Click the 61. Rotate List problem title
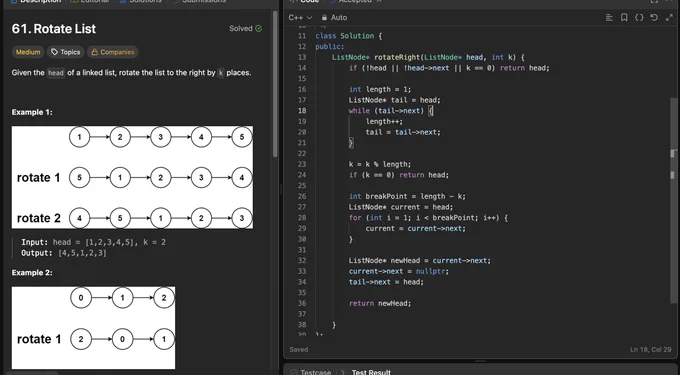Screen dimensions: 680x375 pyautogui.click(x=54, y=29)
